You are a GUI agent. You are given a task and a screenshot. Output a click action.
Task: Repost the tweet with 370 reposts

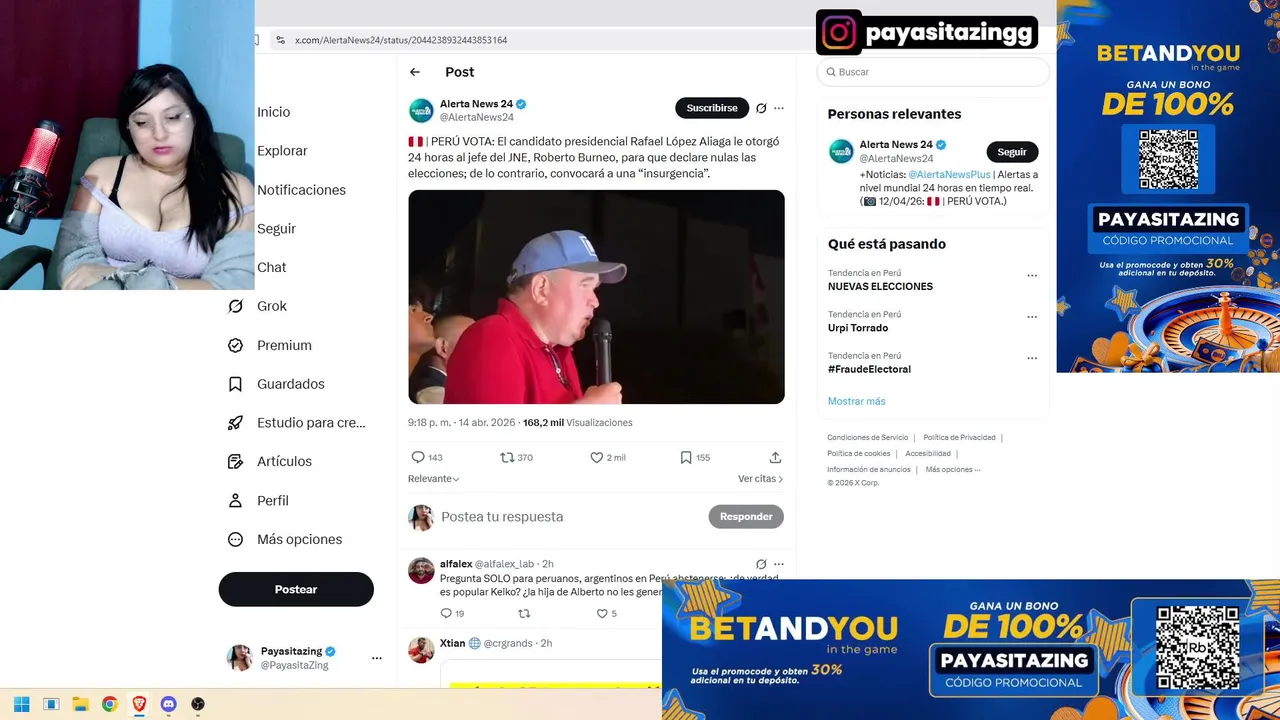[x=507, y=457]
